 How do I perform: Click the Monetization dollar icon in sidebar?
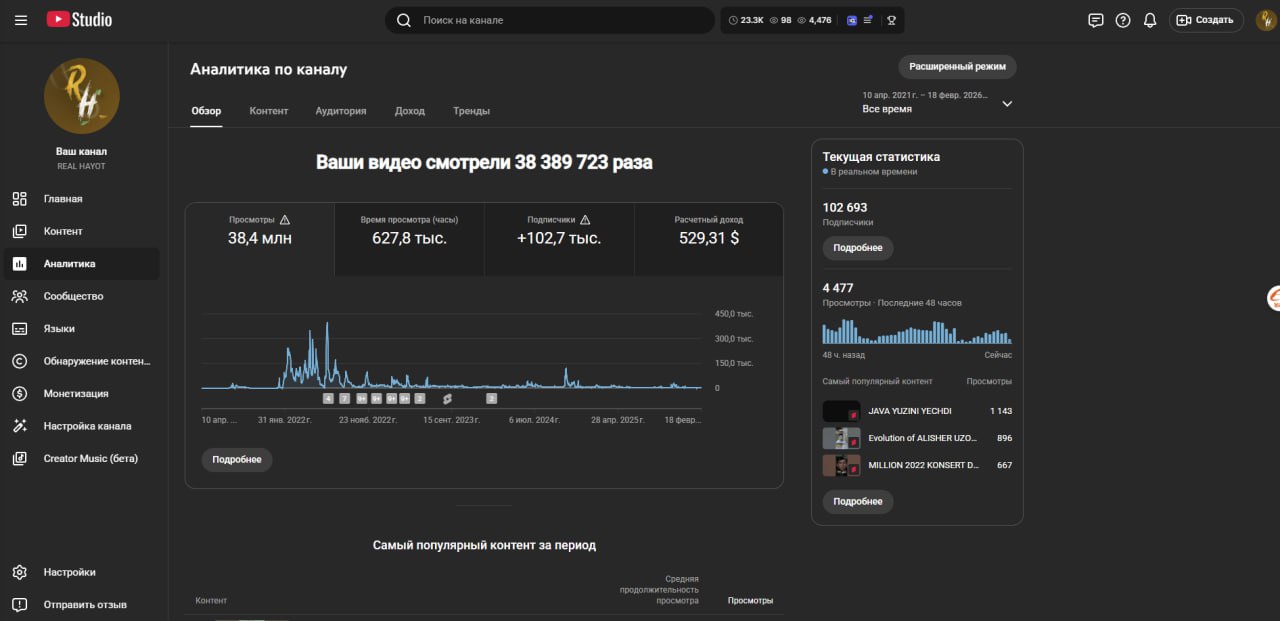click(x=20, y=393)
